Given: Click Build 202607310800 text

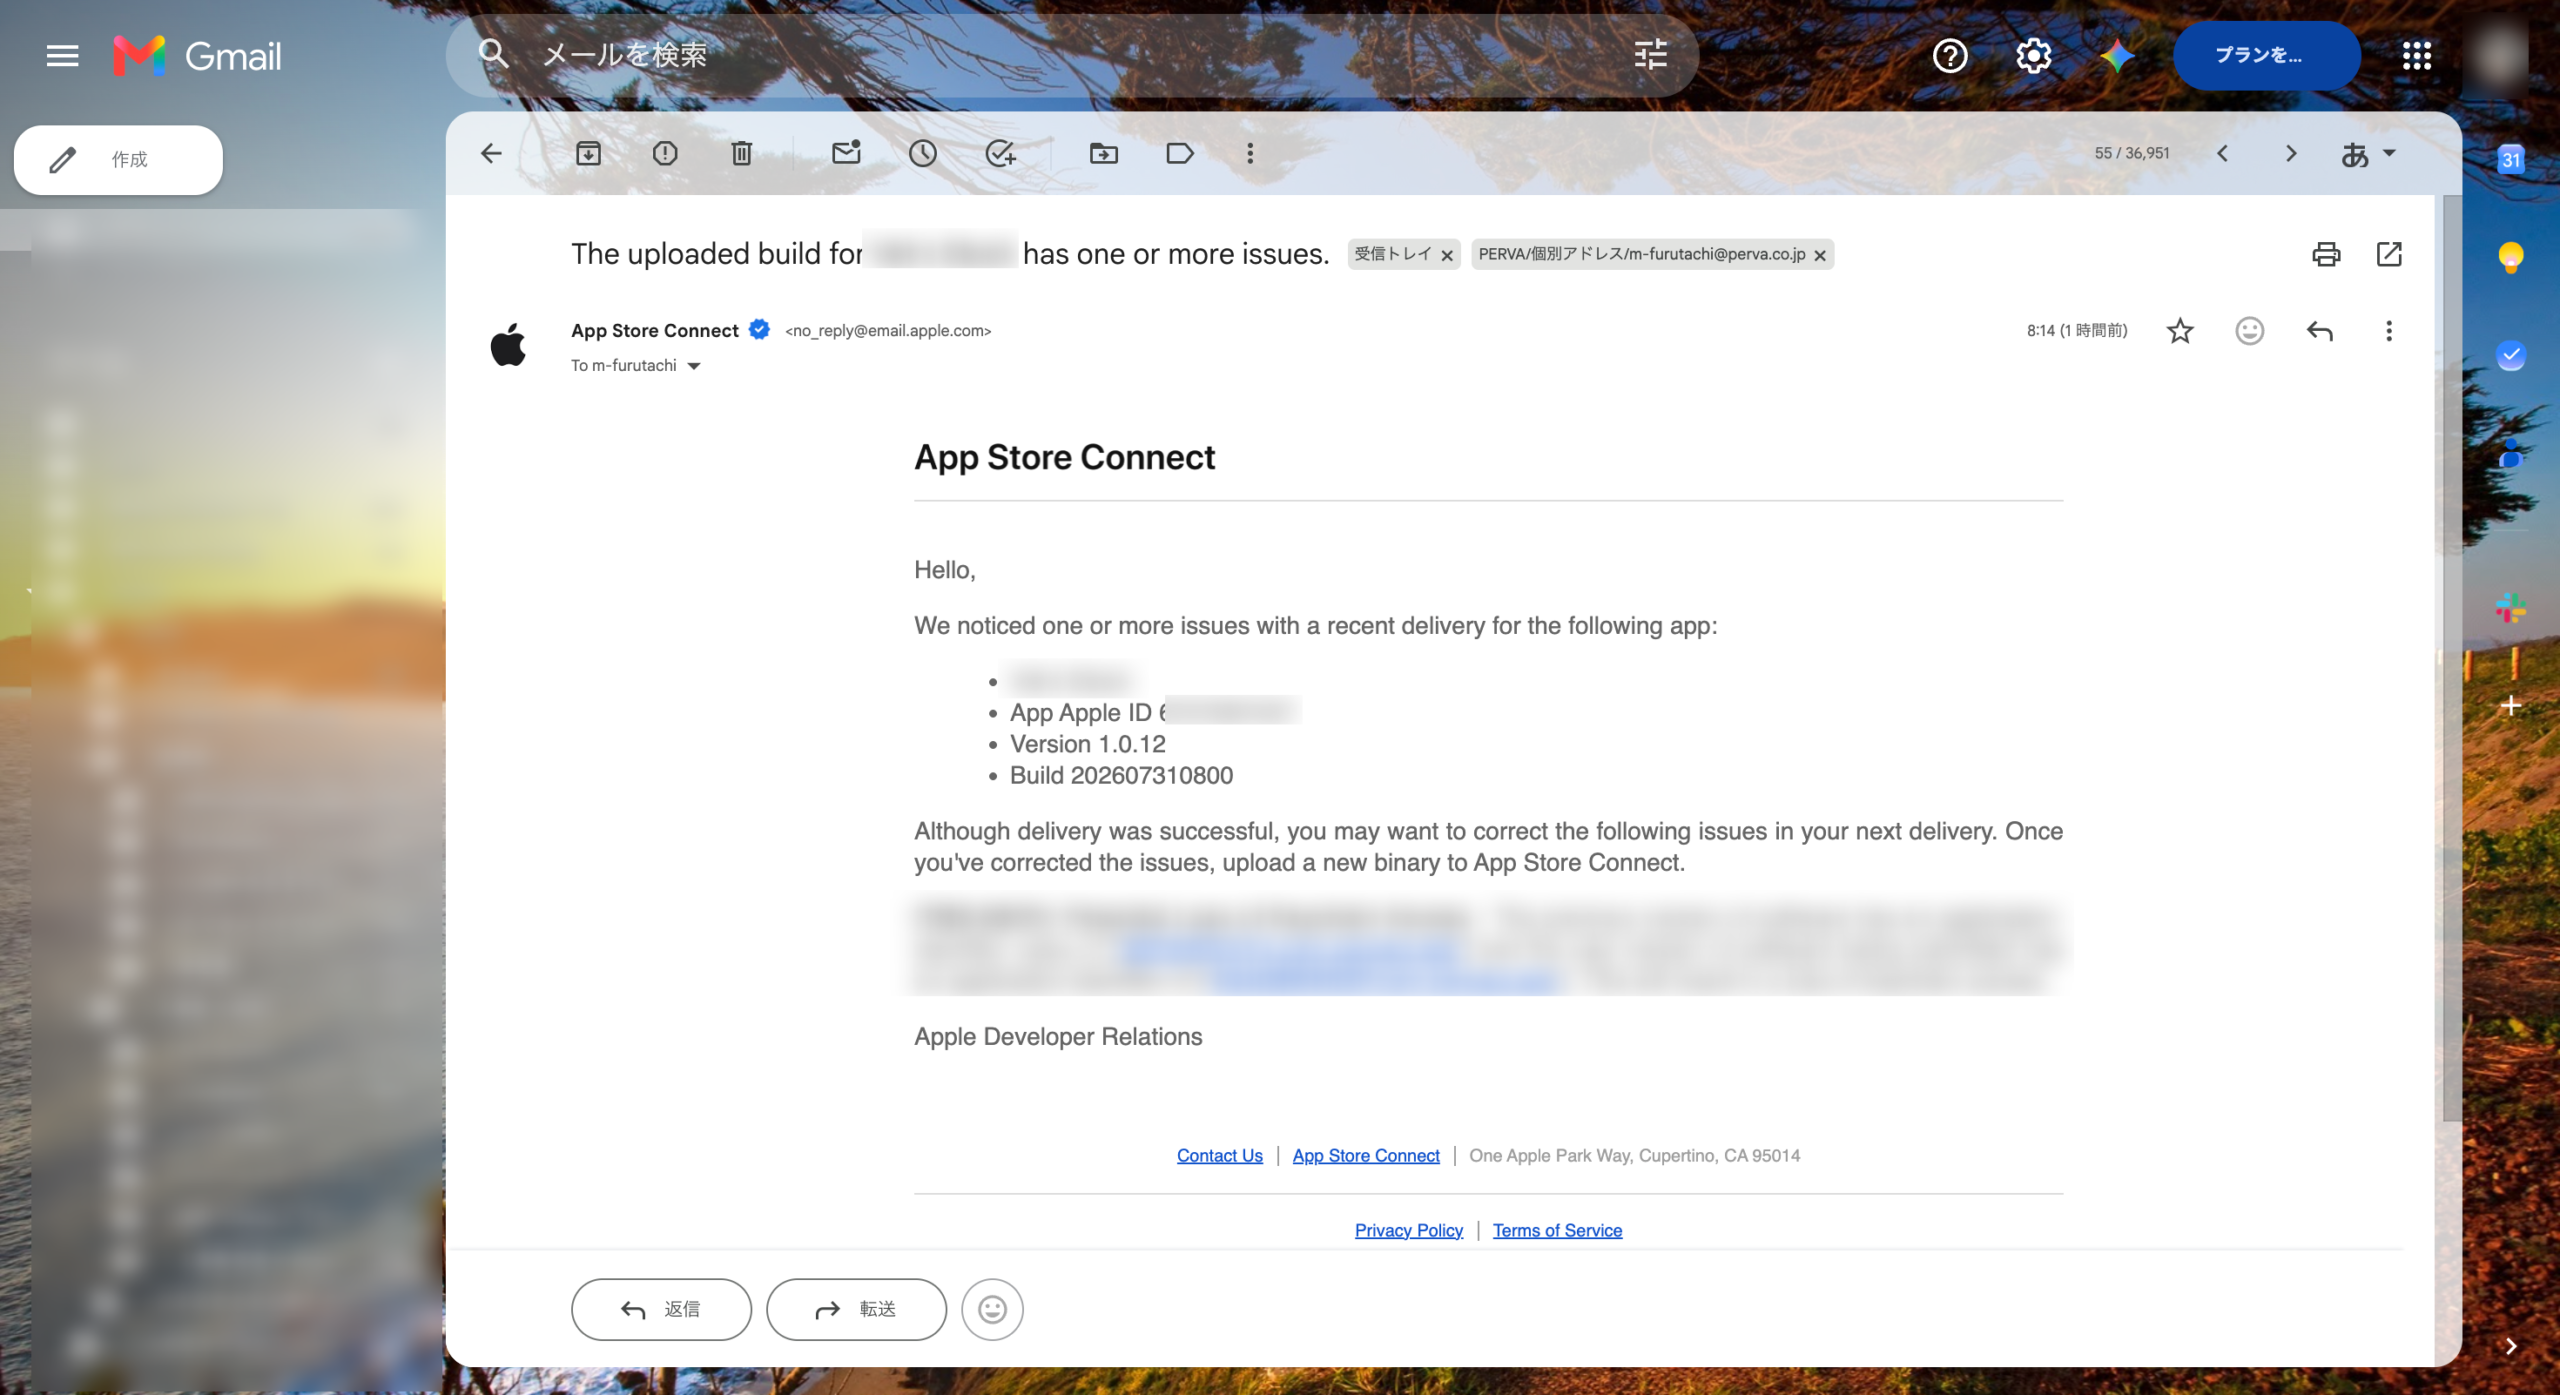Looking at the screenshot, I should pos(1121,775).
